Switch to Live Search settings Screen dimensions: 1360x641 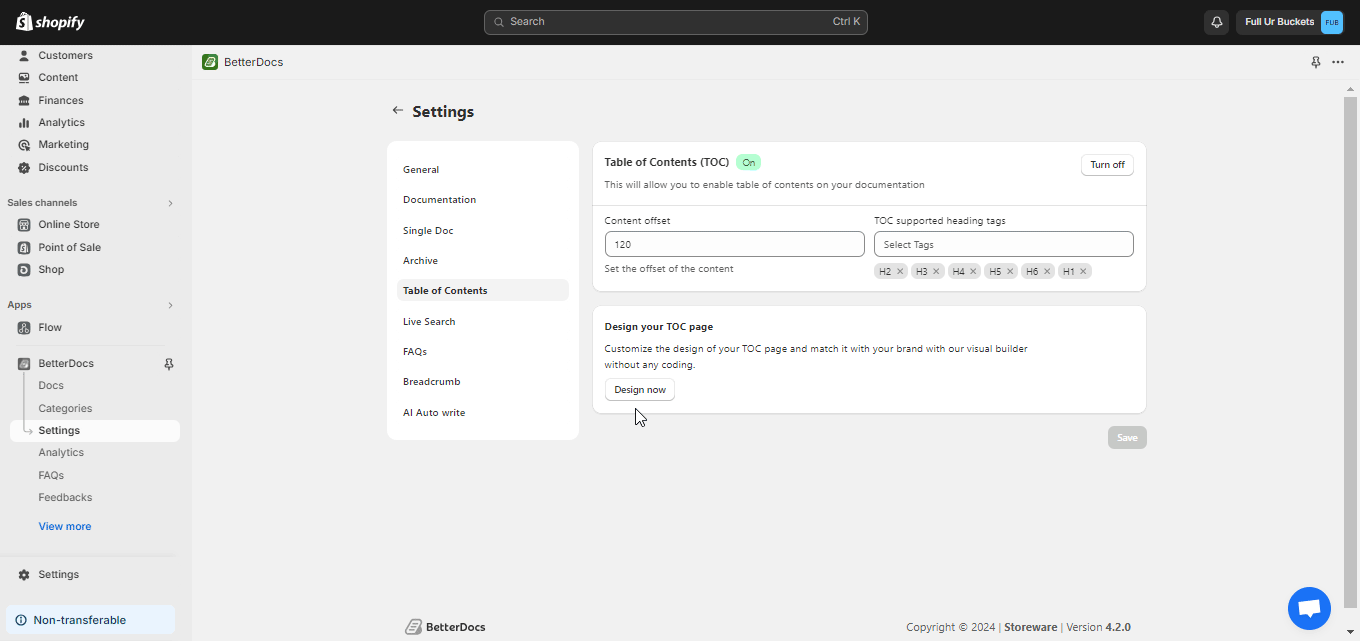point(429,321)
